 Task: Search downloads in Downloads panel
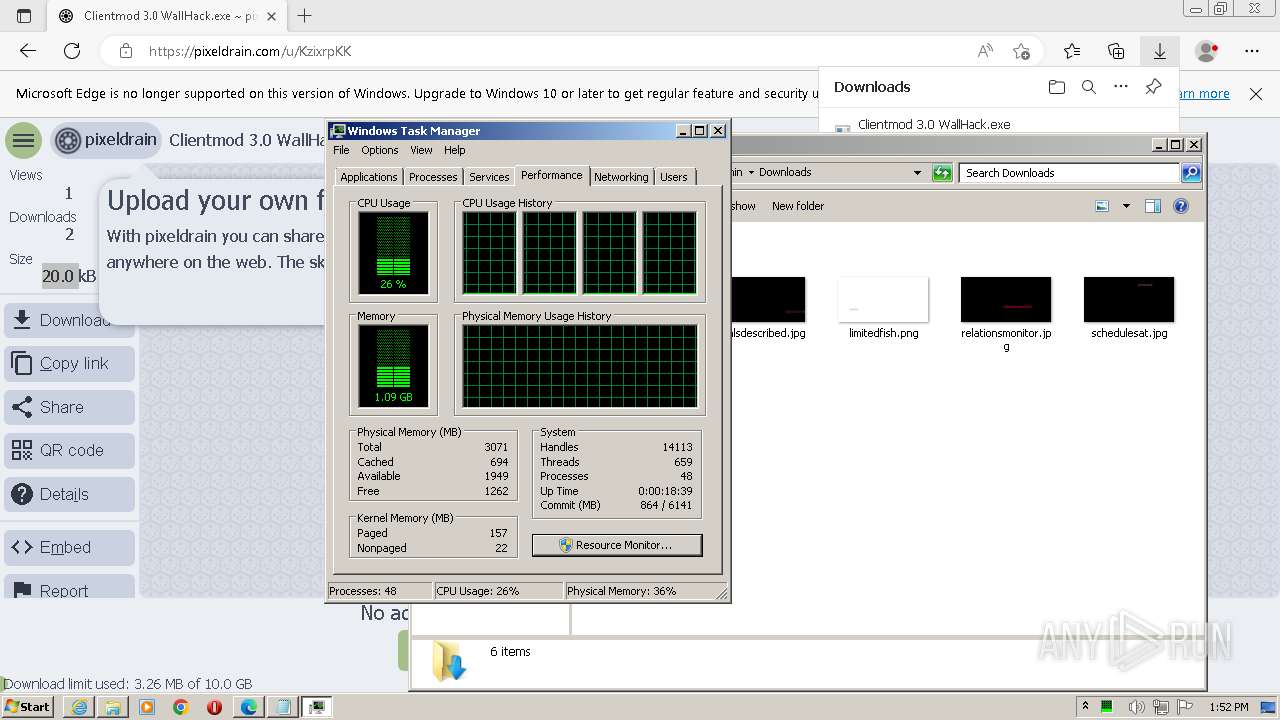(x=1089, y=87)
